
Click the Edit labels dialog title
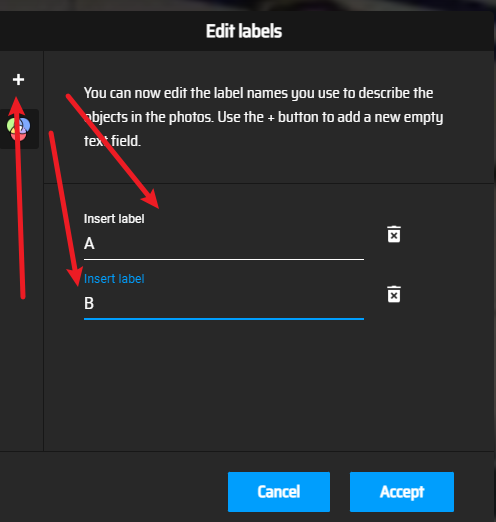244,31
